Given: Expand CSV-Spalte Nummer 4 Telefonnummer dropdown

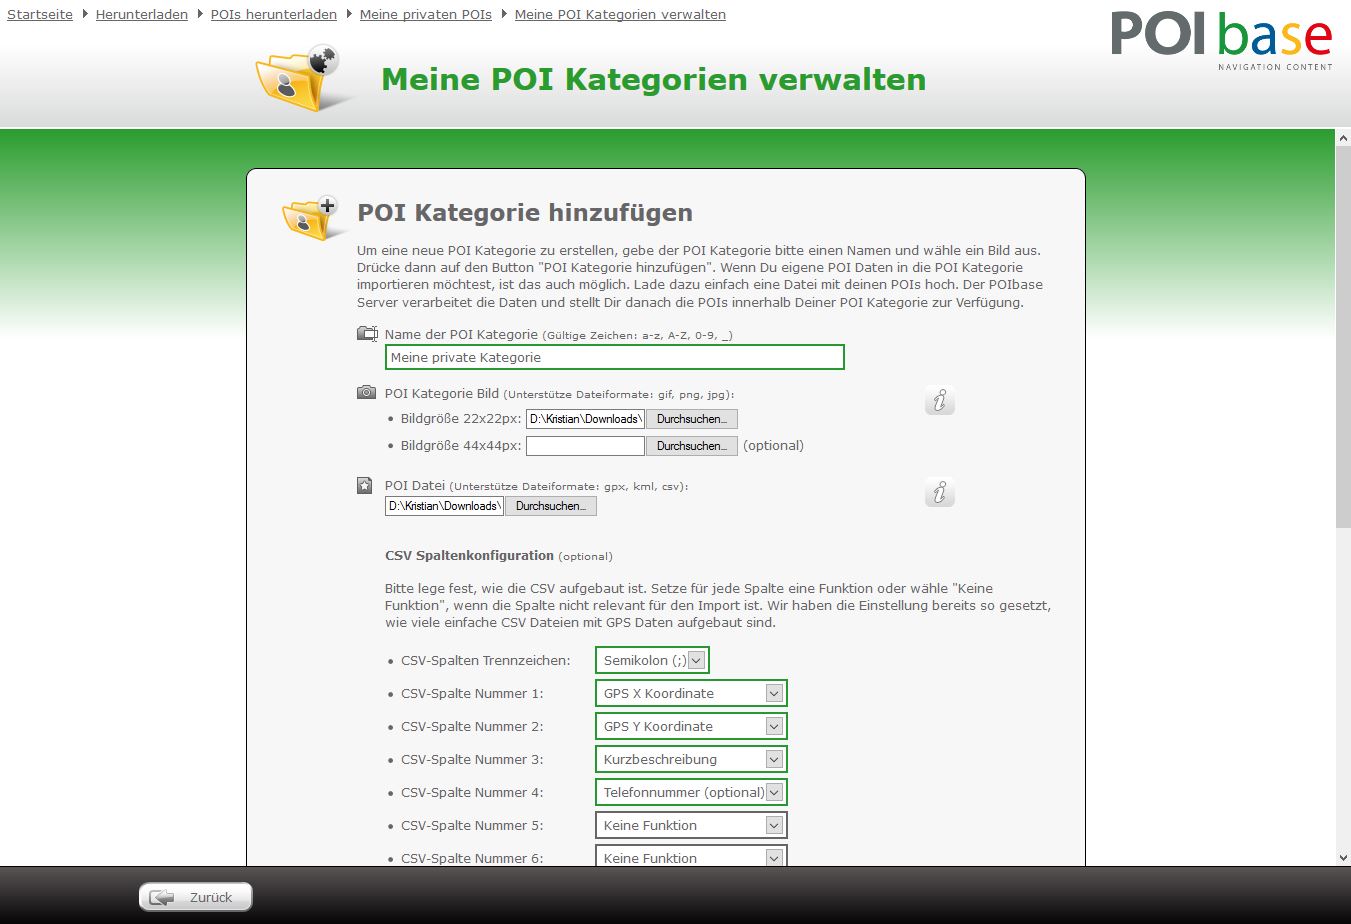Looking at the screenshot, I should 691,792.
